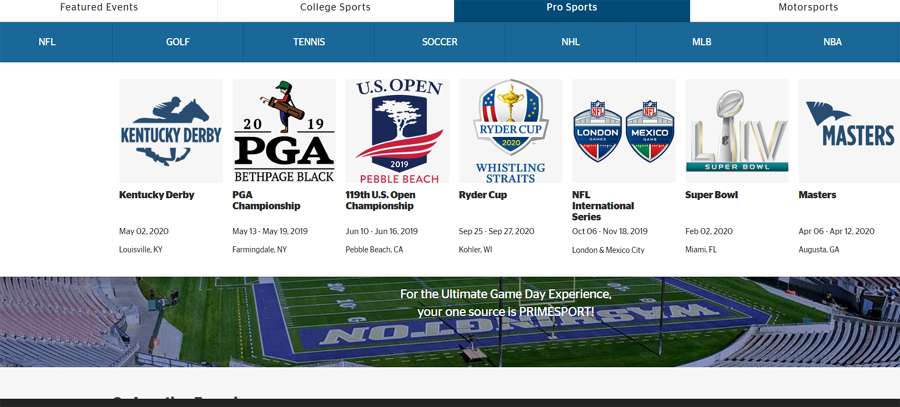Go to the Motorsports tab

point(808,8)
